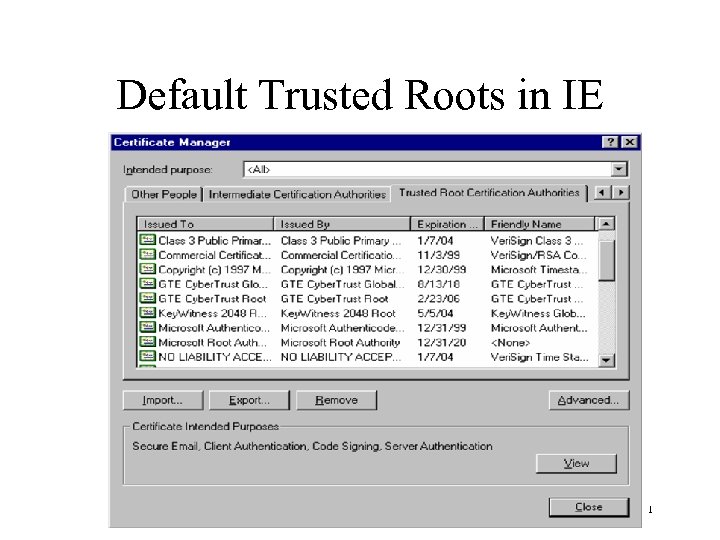Click expiration date 12/30/99
Viewport: 720px width, 540px height.
[442, 270]
